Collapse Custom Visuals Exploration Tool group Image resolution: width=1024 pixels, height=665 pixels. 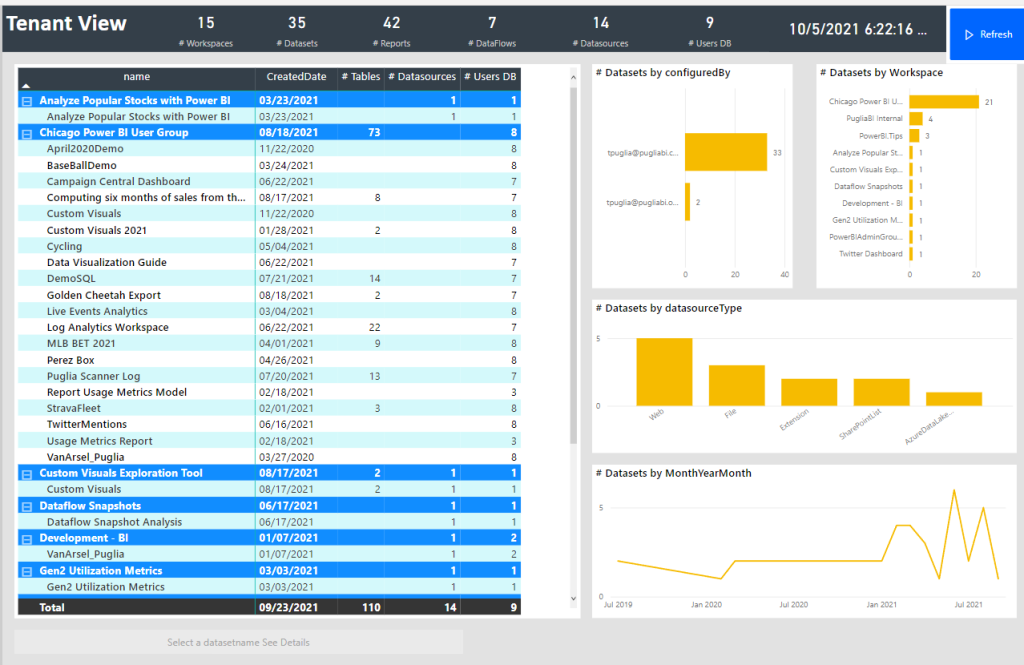(27, 474)
